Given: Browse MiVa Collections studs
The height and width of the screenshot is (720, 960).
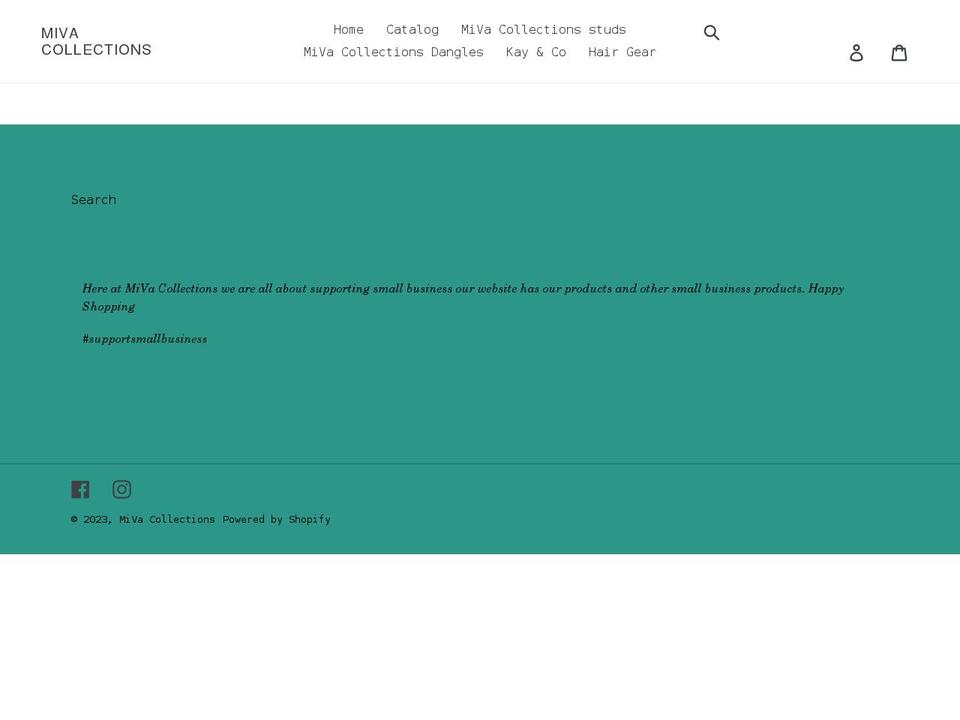Looking at the screenshot, I should (x=543, y=29).
